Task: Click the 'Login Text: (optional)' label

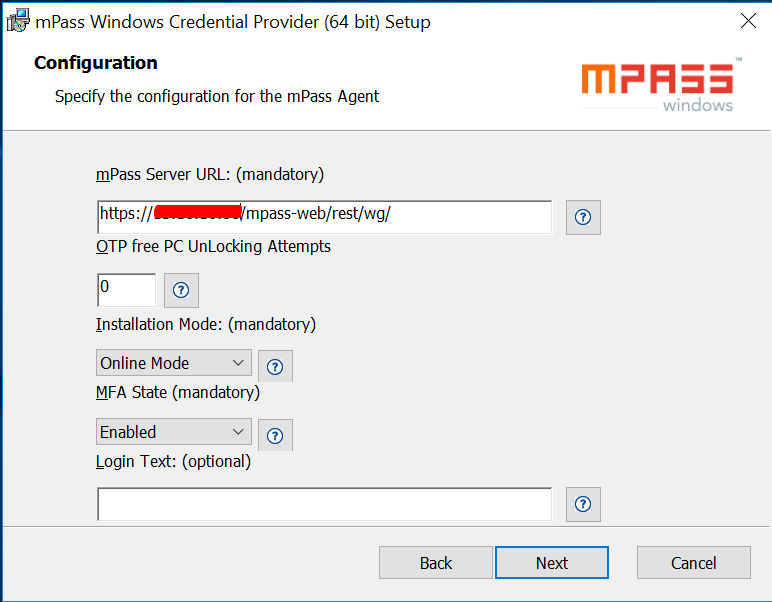Action: pos(173,461)
